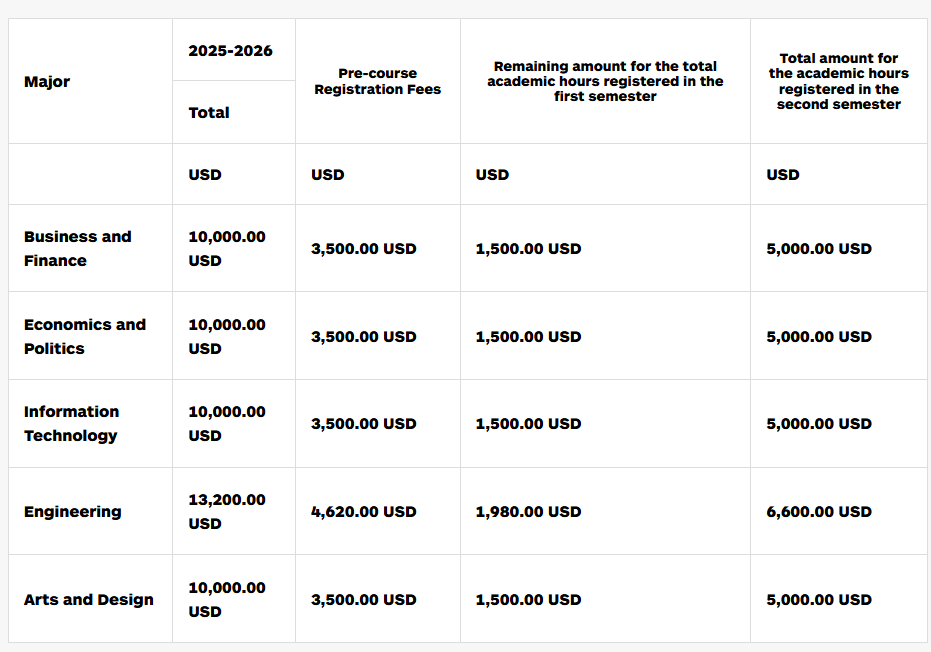Viewport: 931px width, 652px height.
Task: Click the Engineering major cell
Action: pos(72,512)
